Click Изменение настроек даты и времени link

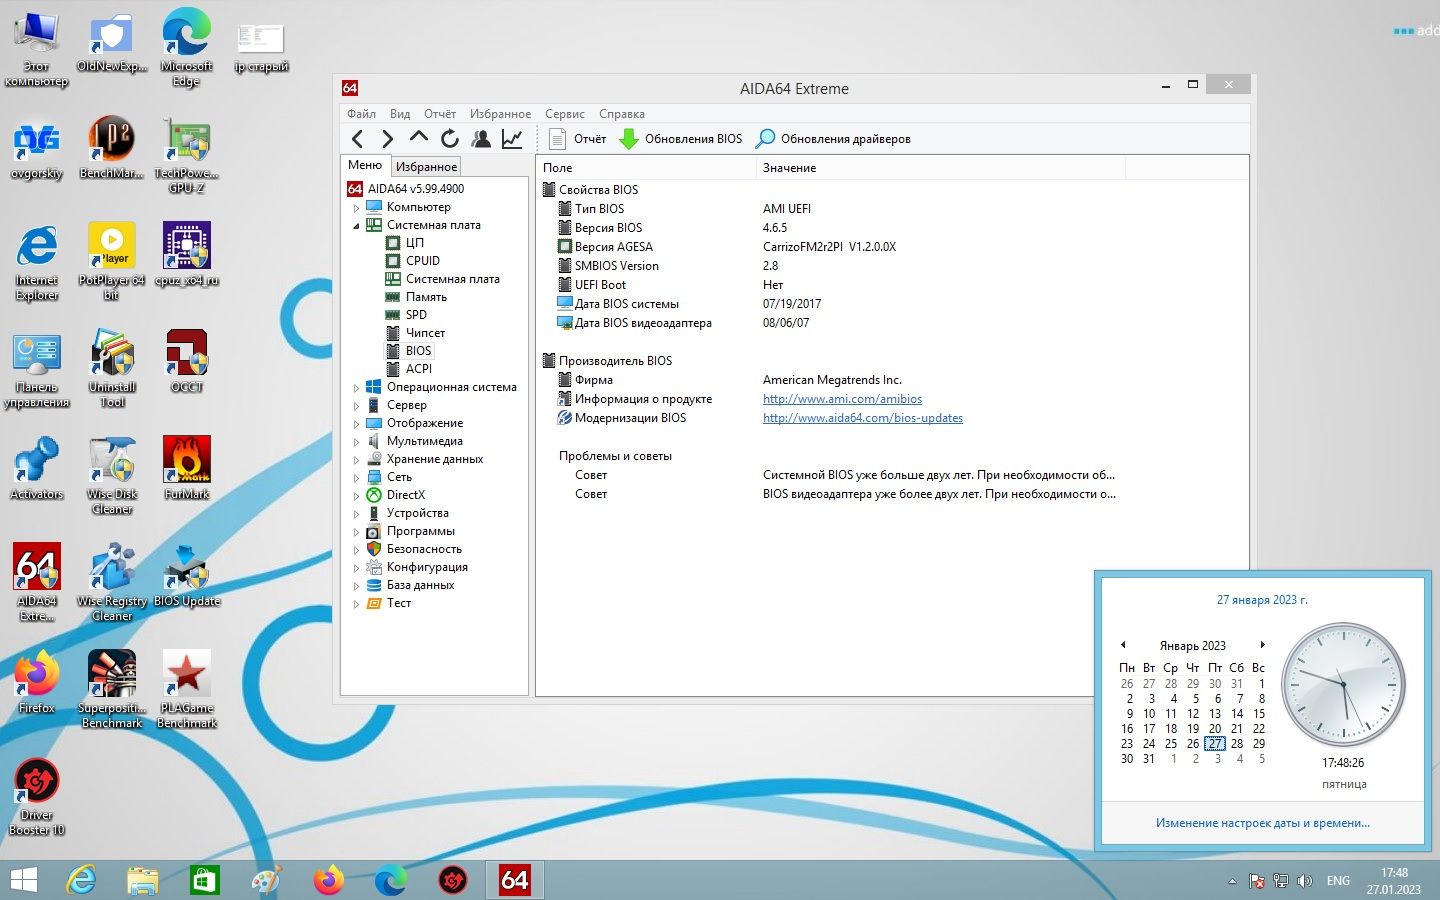pos(1263,823)
